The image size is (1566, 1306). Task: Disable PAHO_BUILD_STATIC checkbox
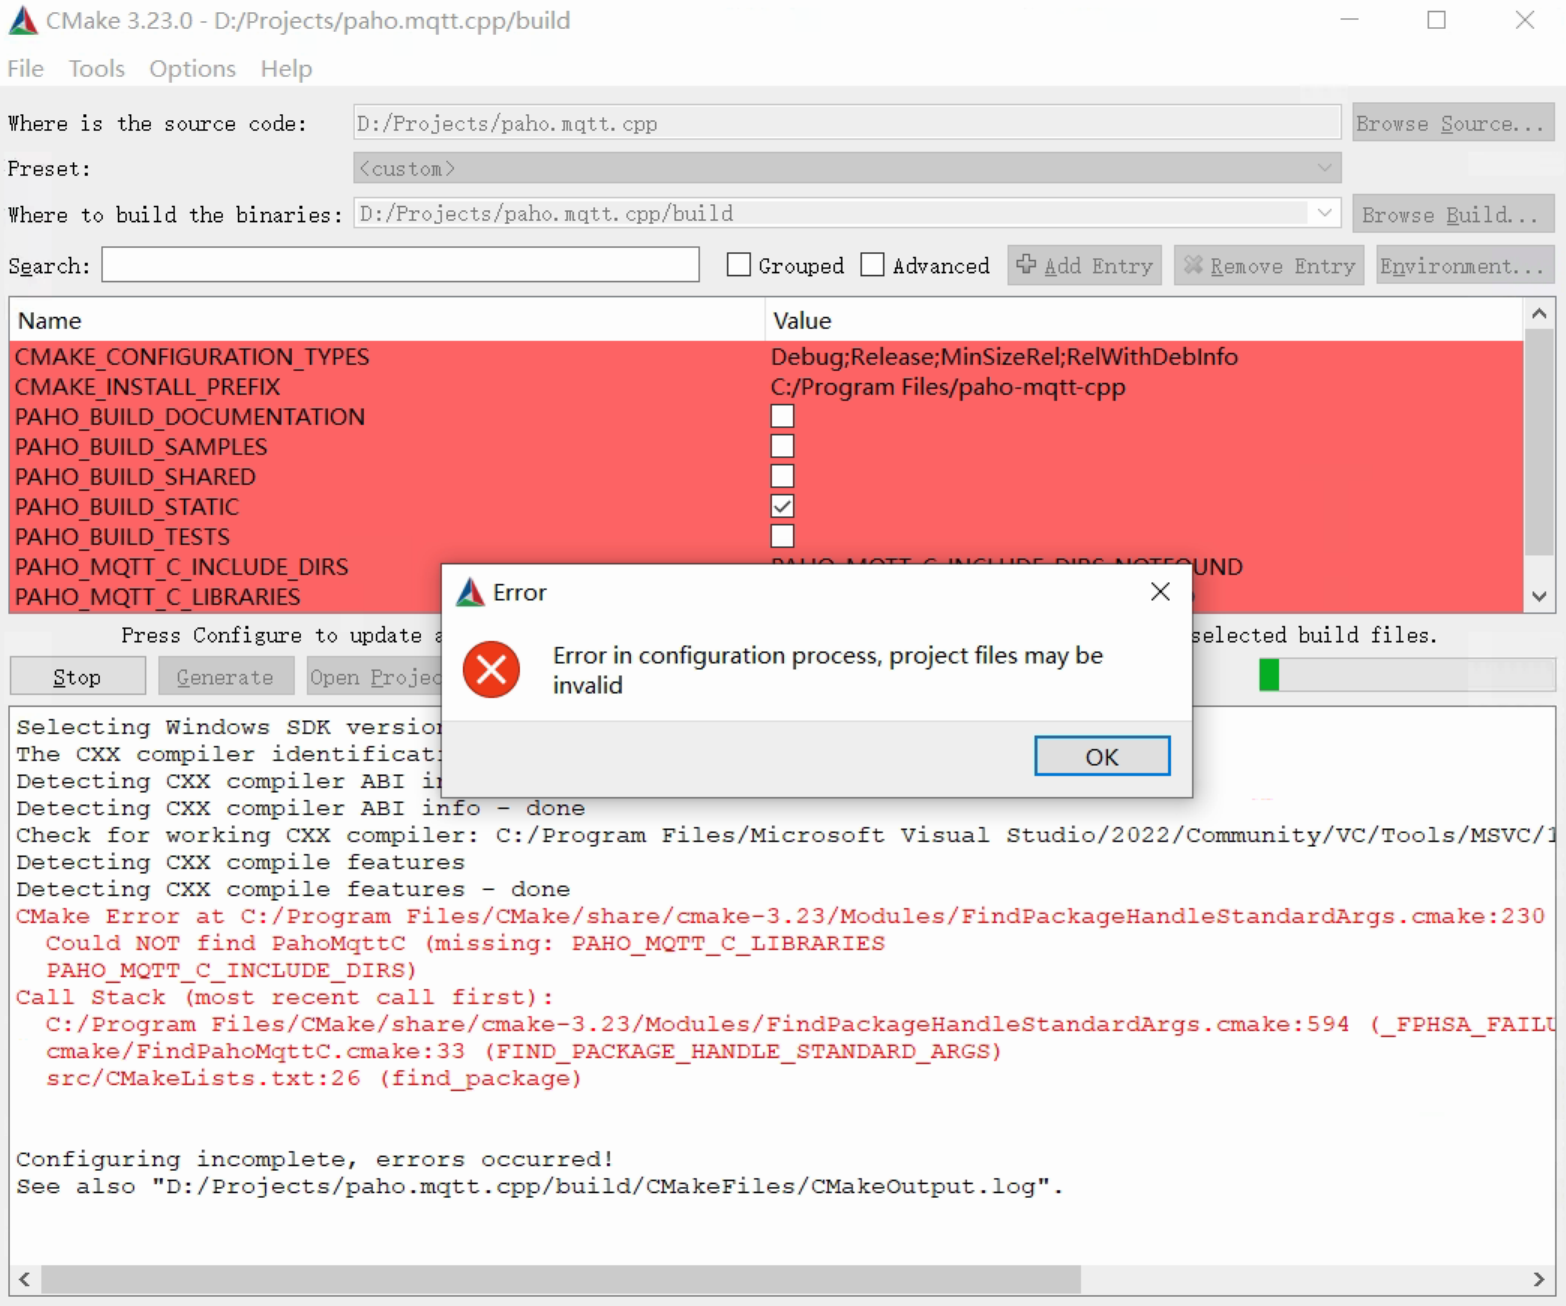(783, 506)
